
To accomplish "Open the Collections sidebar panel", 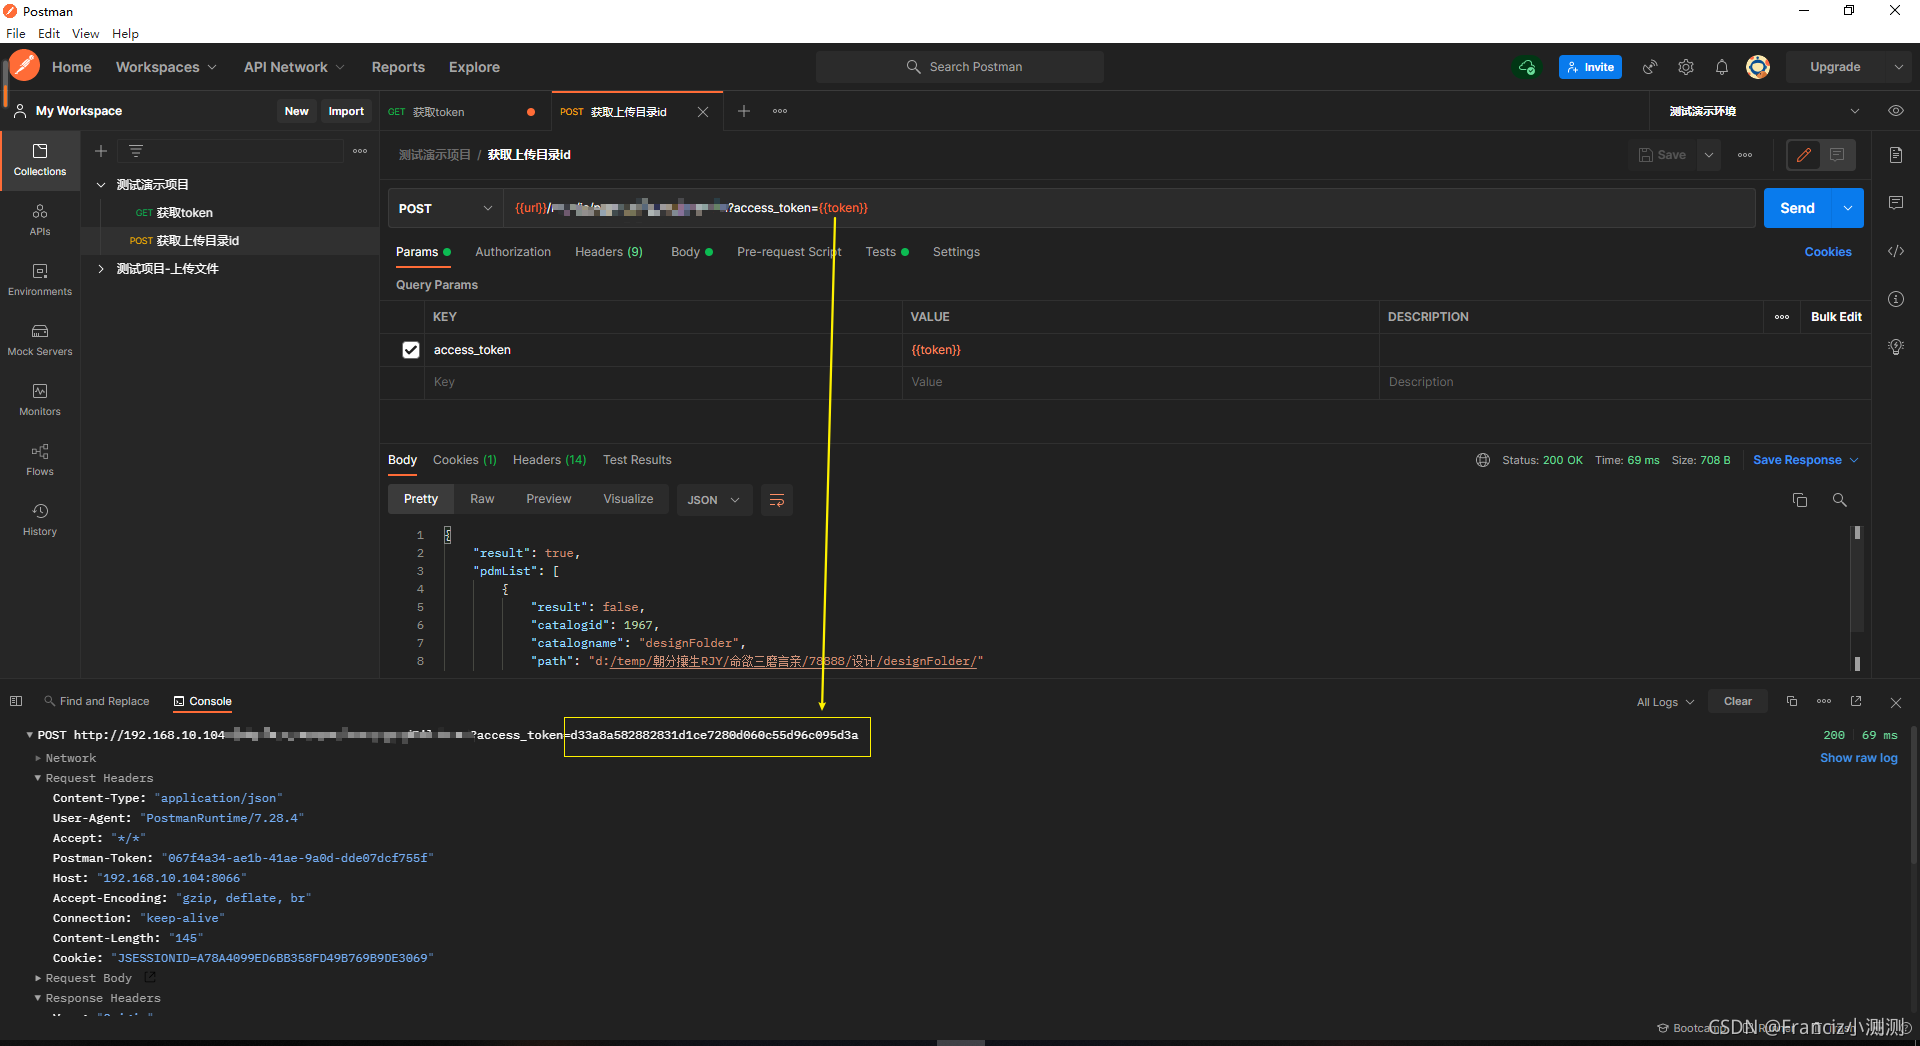I will (x=40, y=160).
